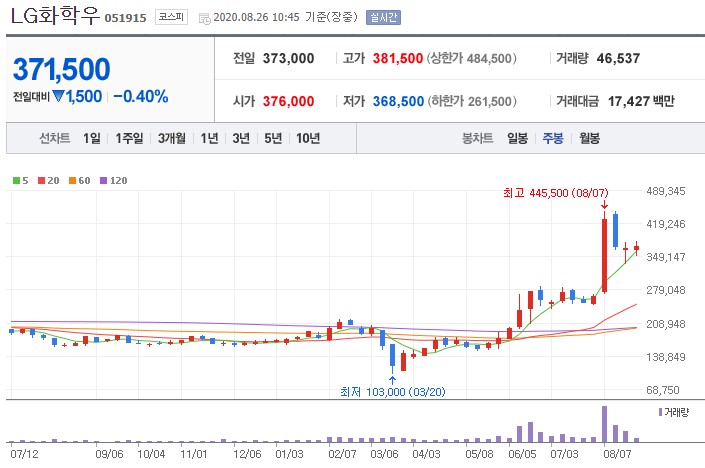705x468 pixels.
Task: Click the 02/07 date axis label
Action: (342, 454)
